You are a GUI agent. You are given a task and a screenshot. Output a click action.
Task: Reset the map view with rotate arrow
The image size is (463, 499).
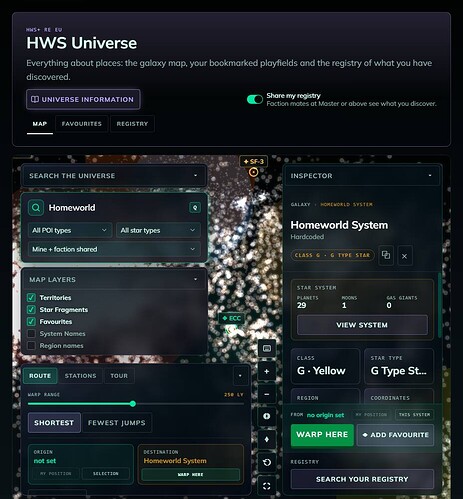pos(267,462)
